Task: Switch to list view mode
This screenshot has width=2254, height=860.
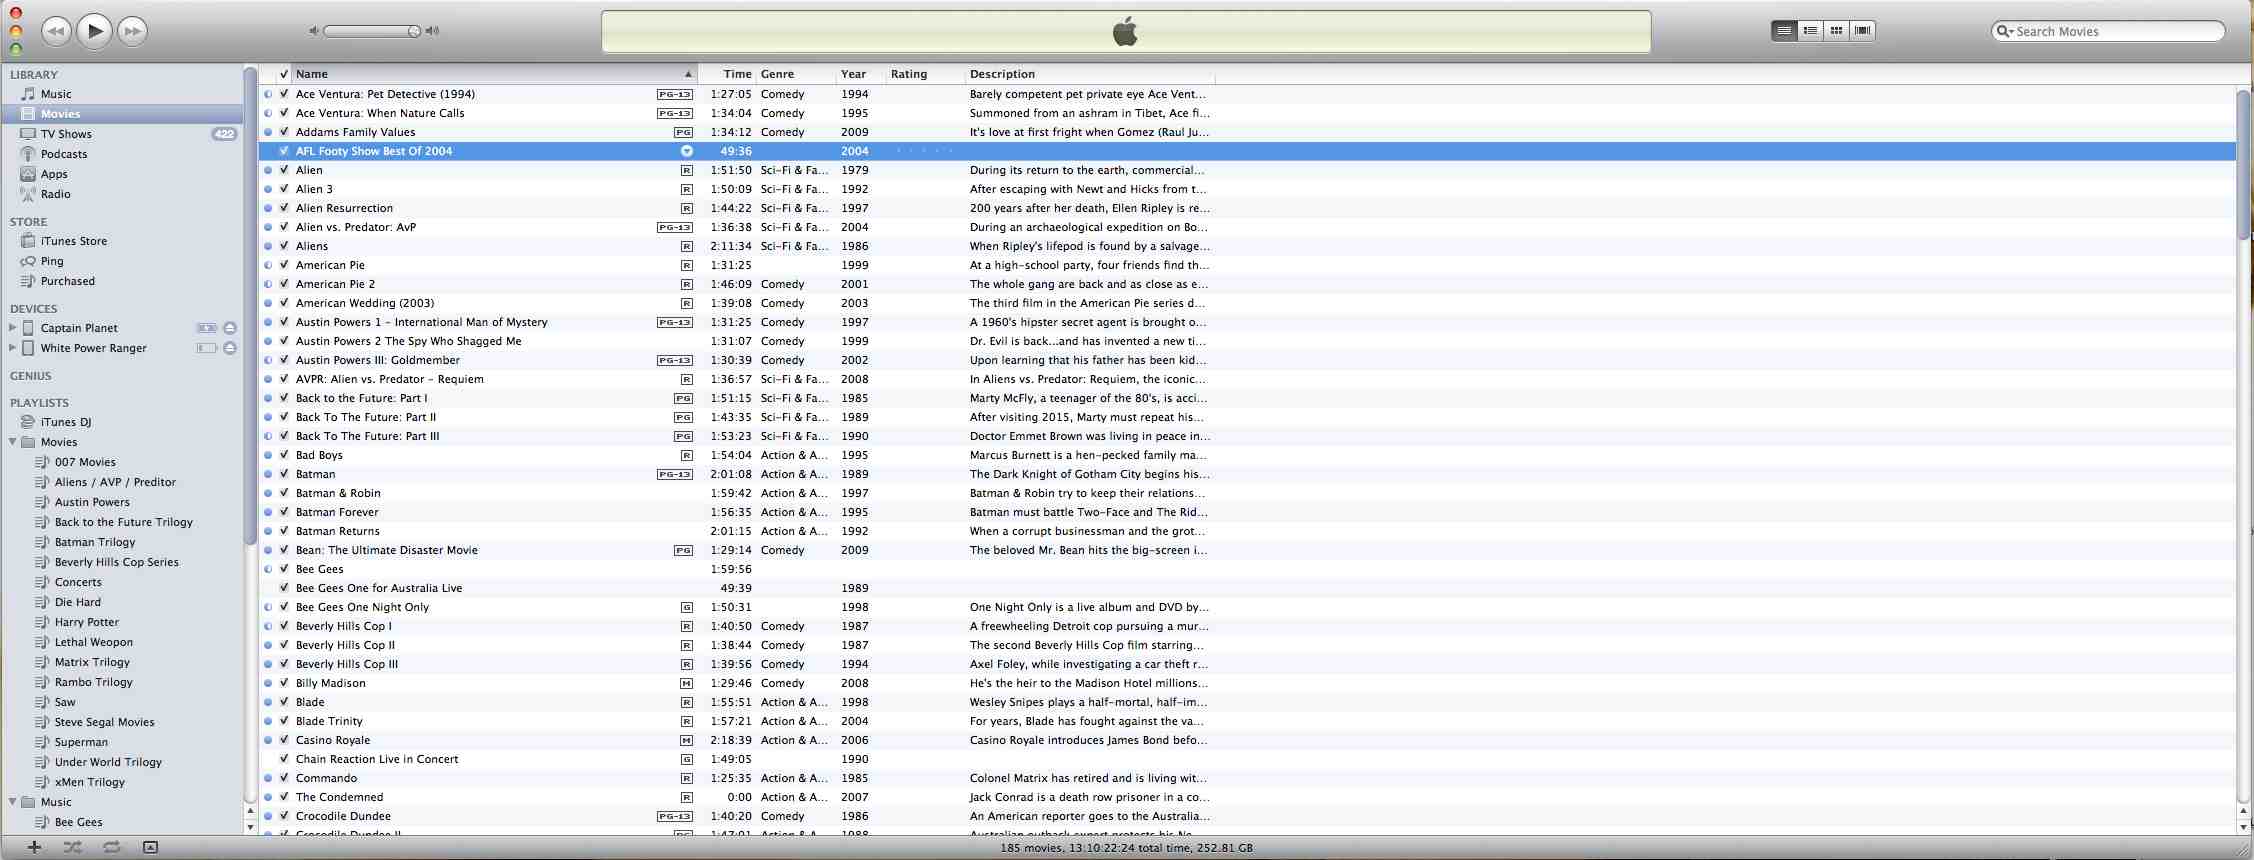Action: (x=1784, y=31)
